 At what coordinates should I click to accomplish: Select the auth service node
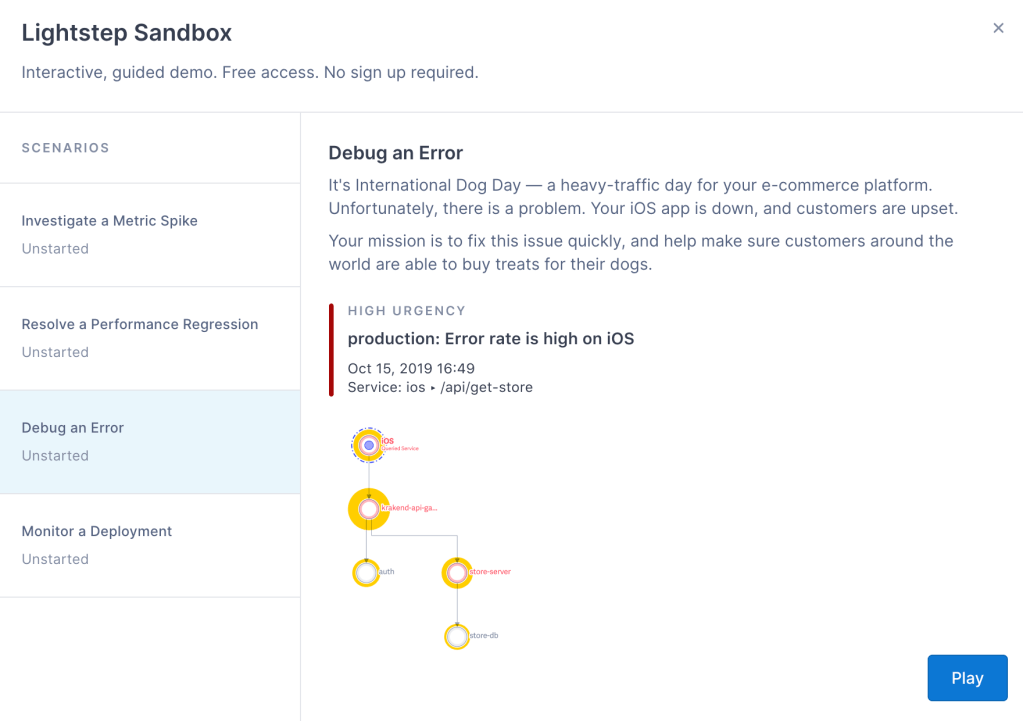366,573
